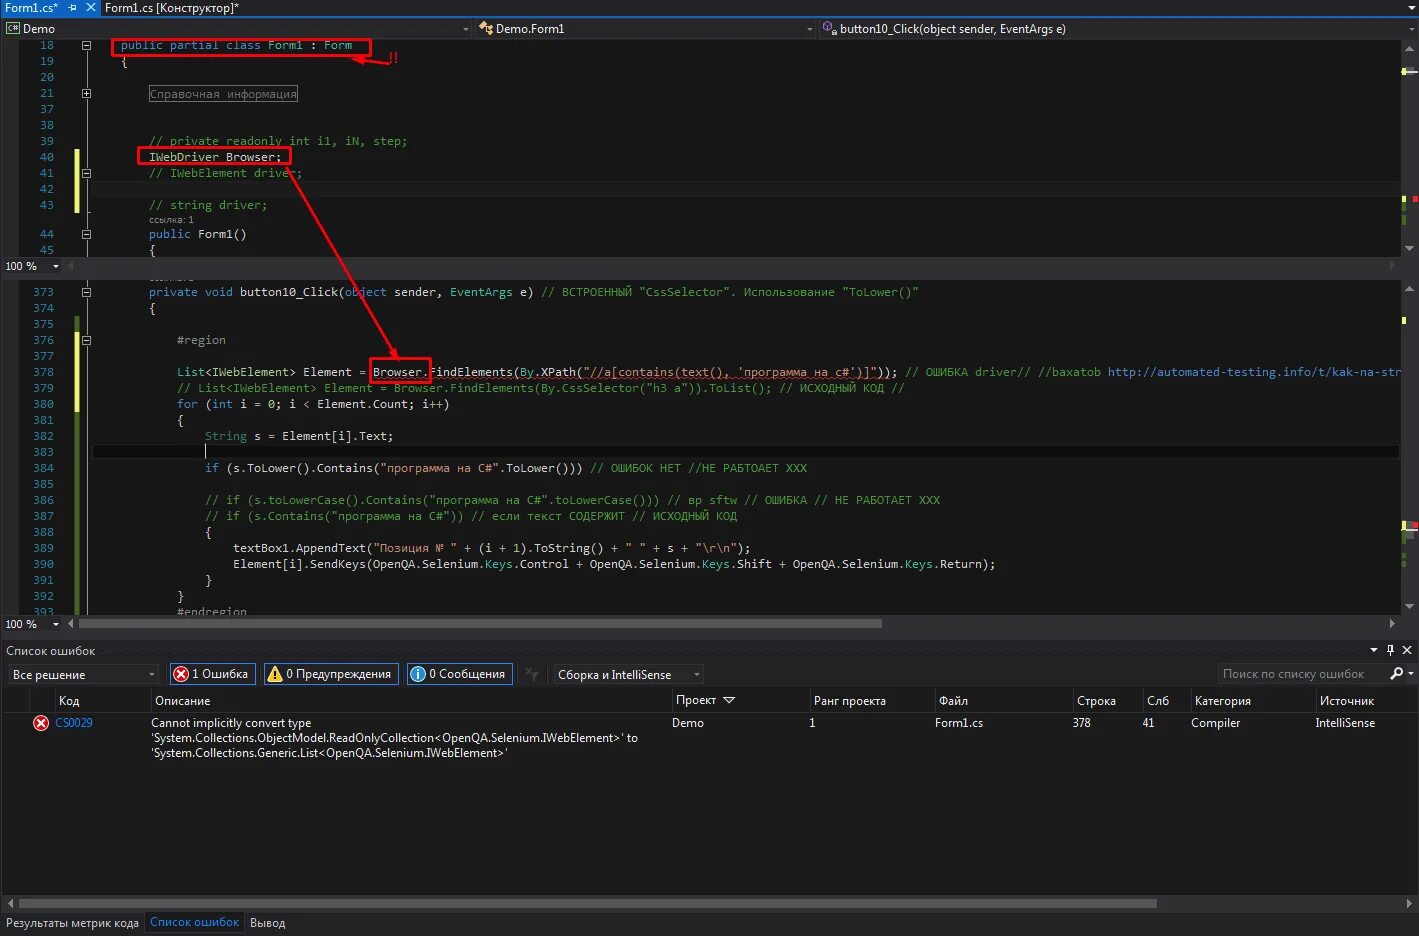The height and width of the screenshot is (936, 1419).
Task: Toggle the '1 Ошибка' errors filter
Action: (212, 674)
